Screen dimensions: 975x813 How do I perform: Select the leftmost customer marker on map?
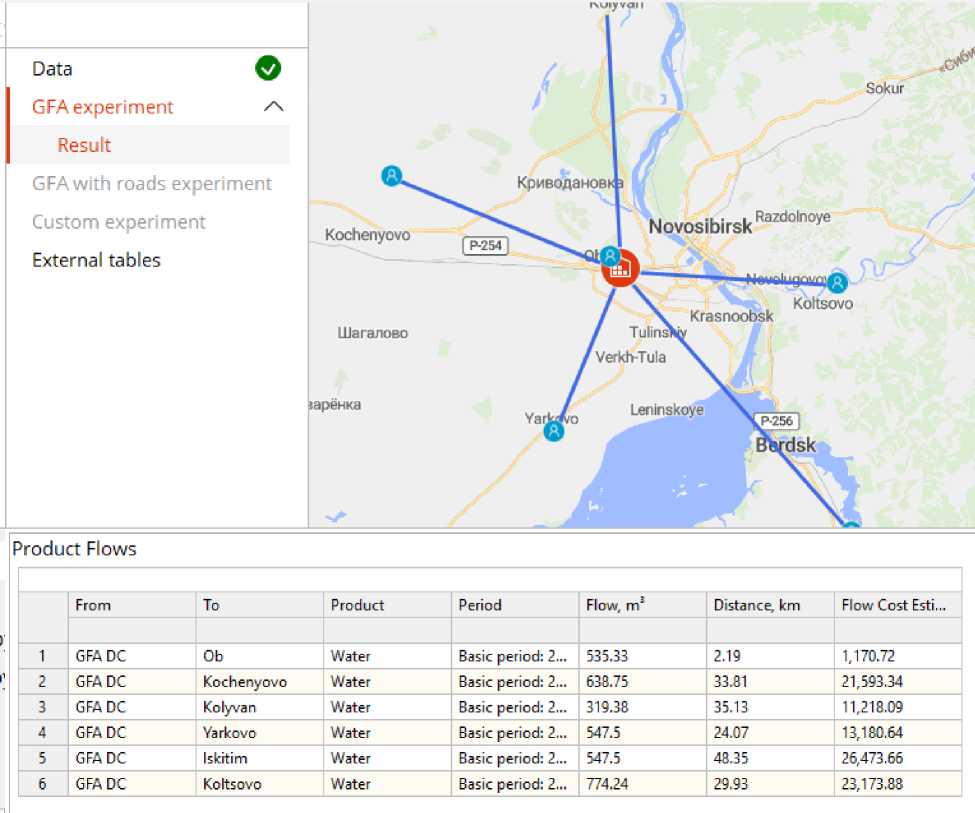(x=392, y=176)
